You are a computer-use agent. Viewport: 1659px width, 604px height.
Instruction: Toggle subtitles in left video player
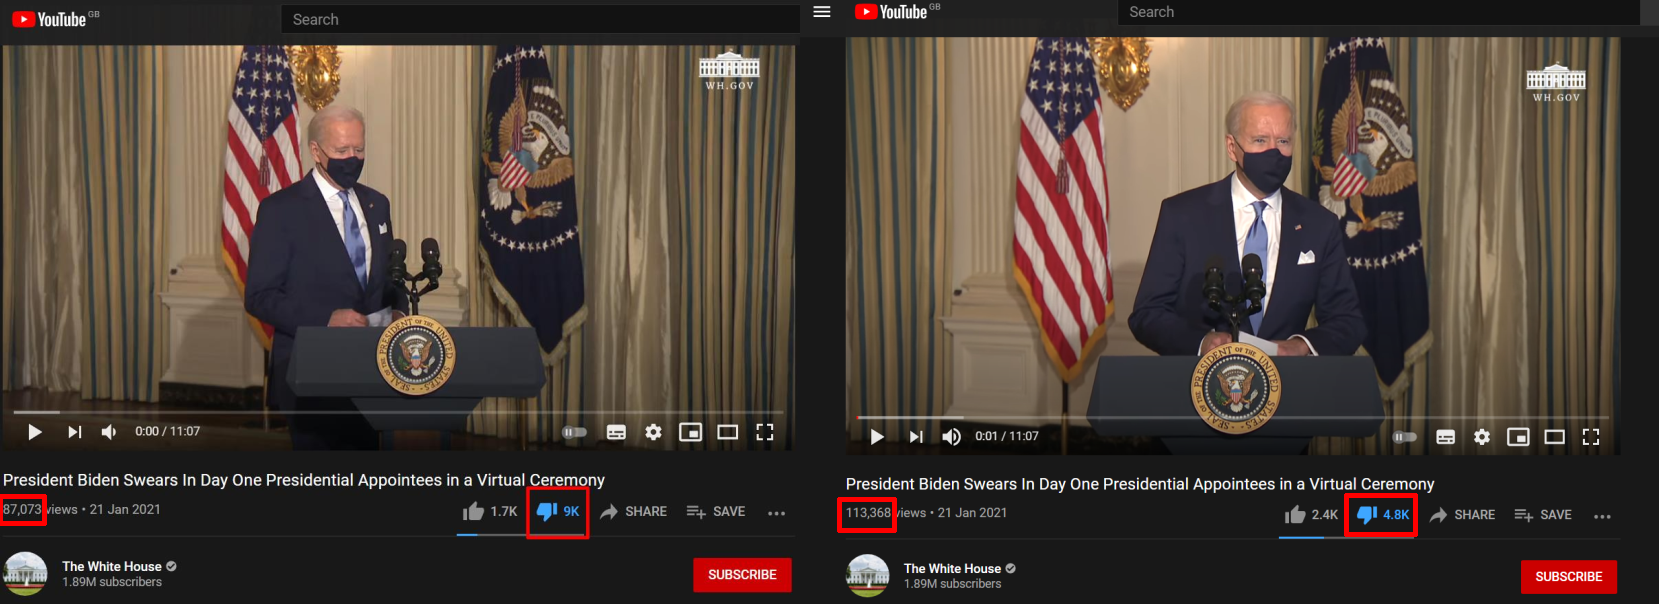tap(616, 432)
